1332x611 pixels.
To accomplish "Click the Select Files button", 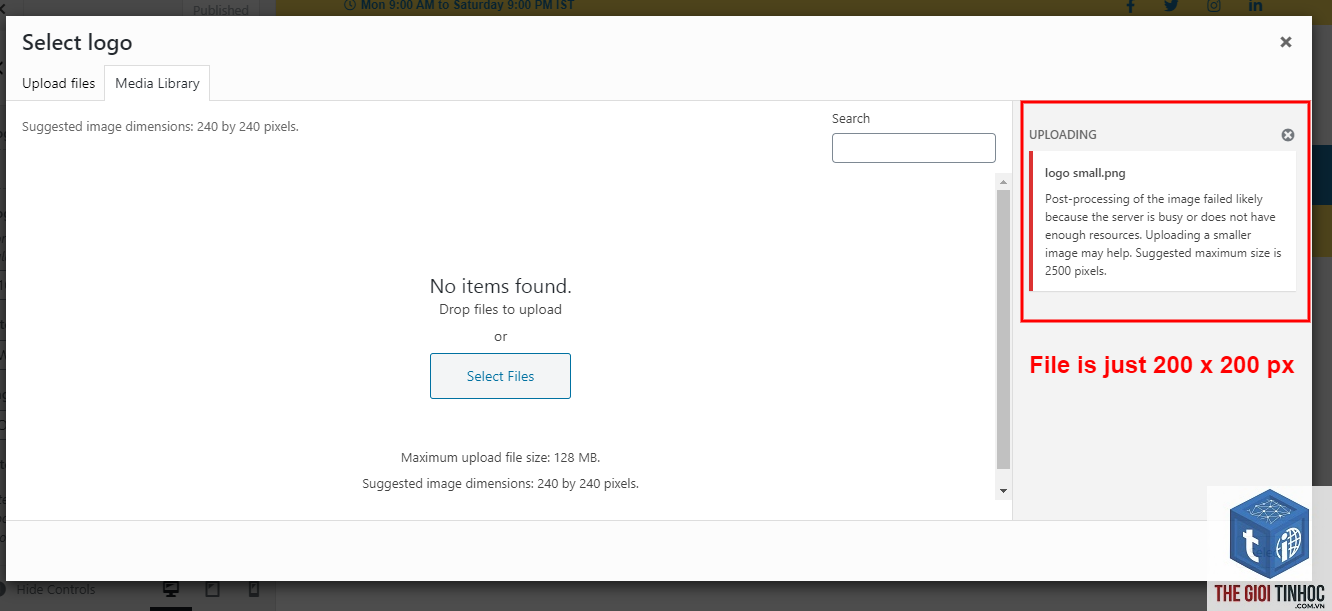I will pos(500,376).
